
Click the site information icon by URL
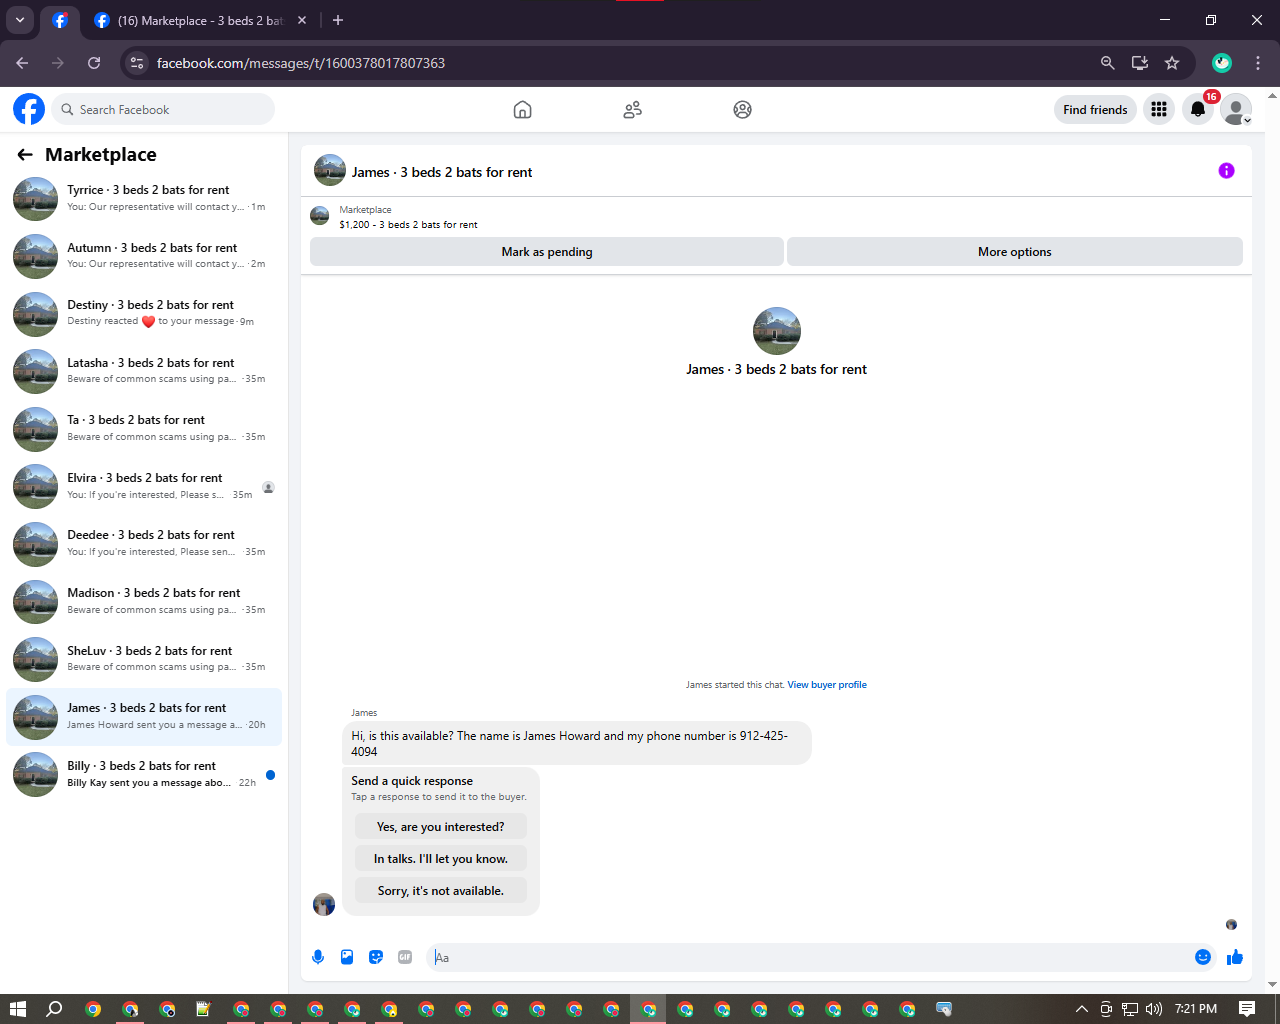point(137,63)
